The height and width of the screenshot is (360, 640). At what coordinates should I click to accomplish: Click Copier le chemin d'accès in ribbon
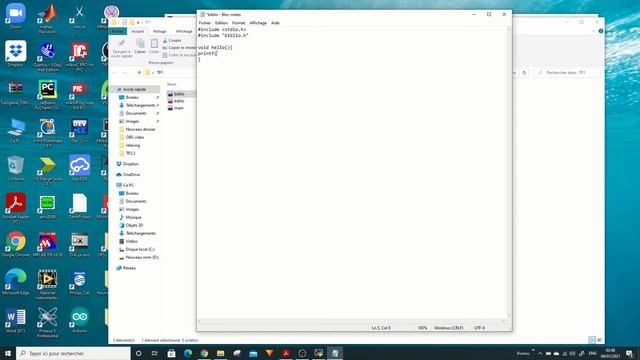(x=180, y=48)
